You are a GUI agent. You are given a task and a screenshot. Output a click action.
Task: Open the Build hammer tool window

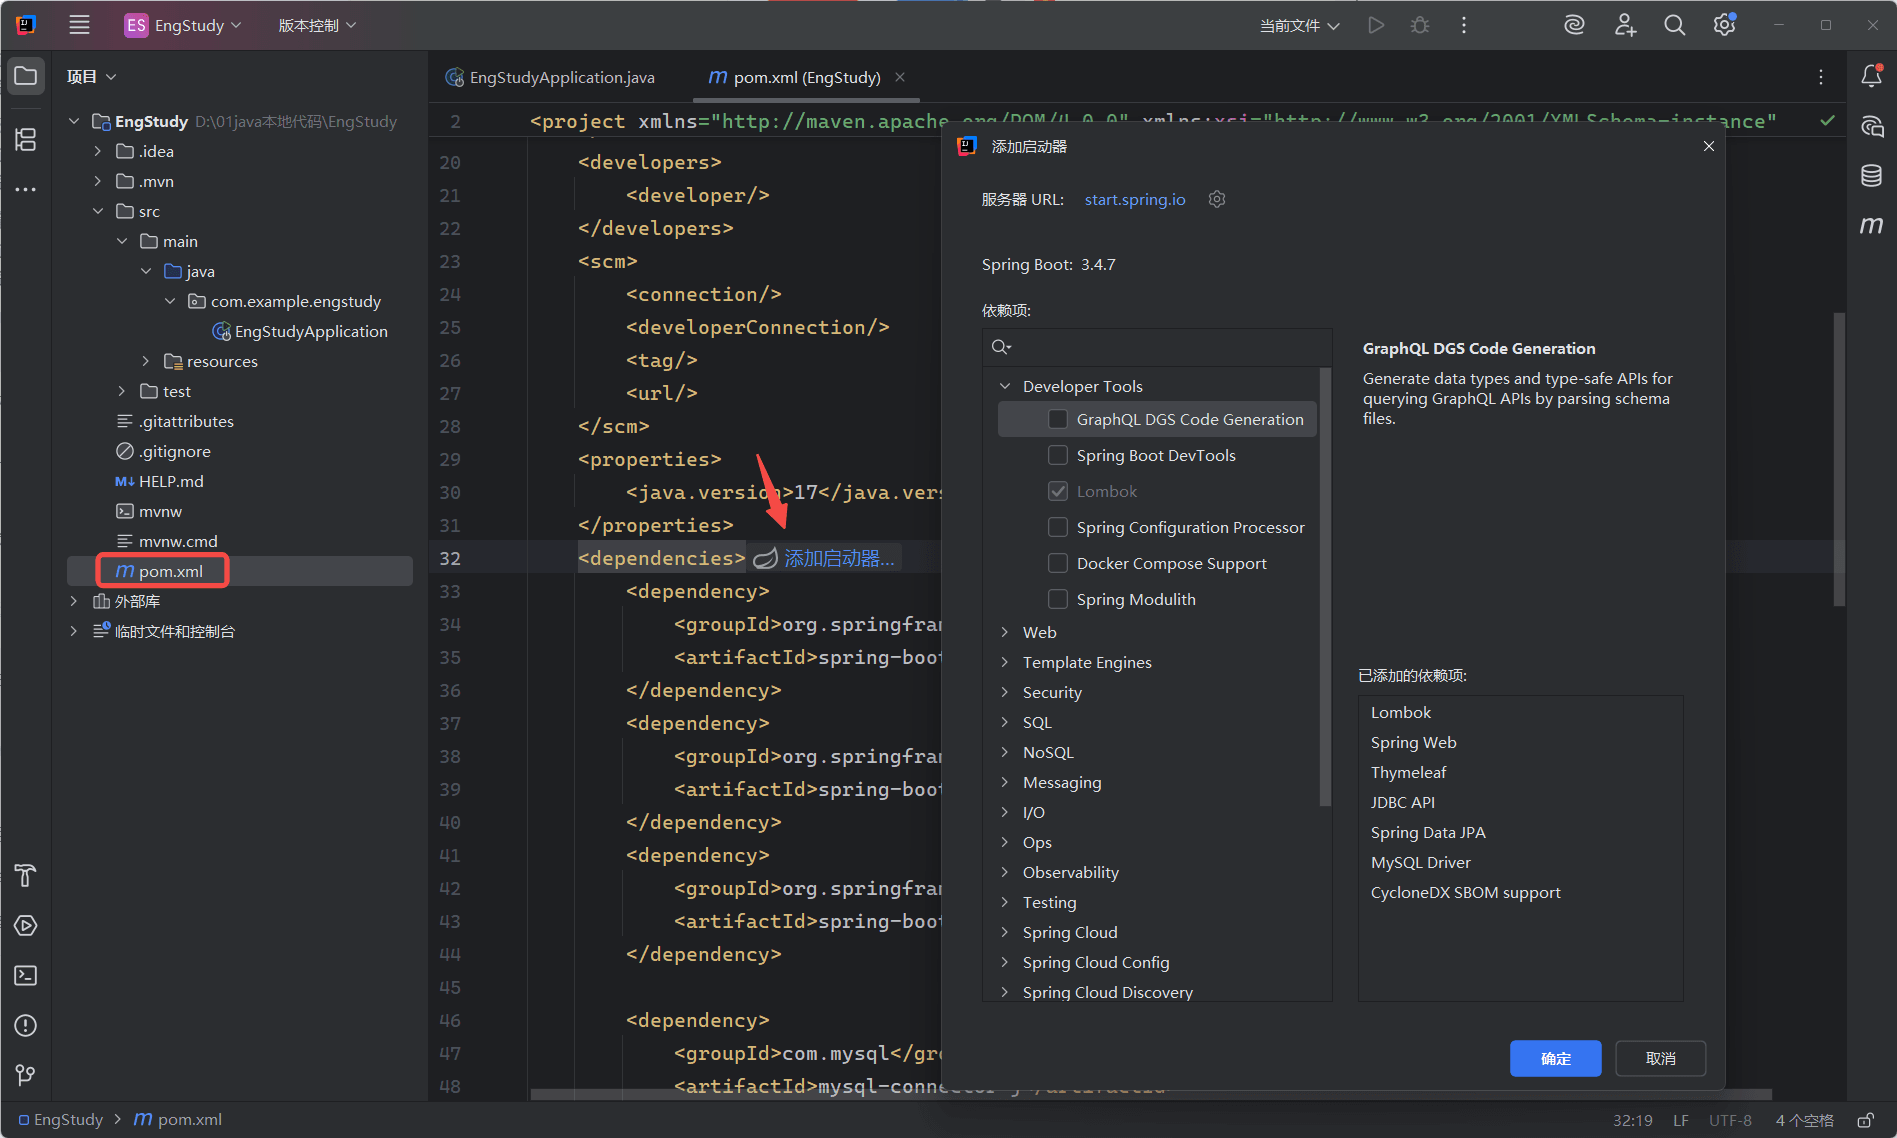[26, 876]
